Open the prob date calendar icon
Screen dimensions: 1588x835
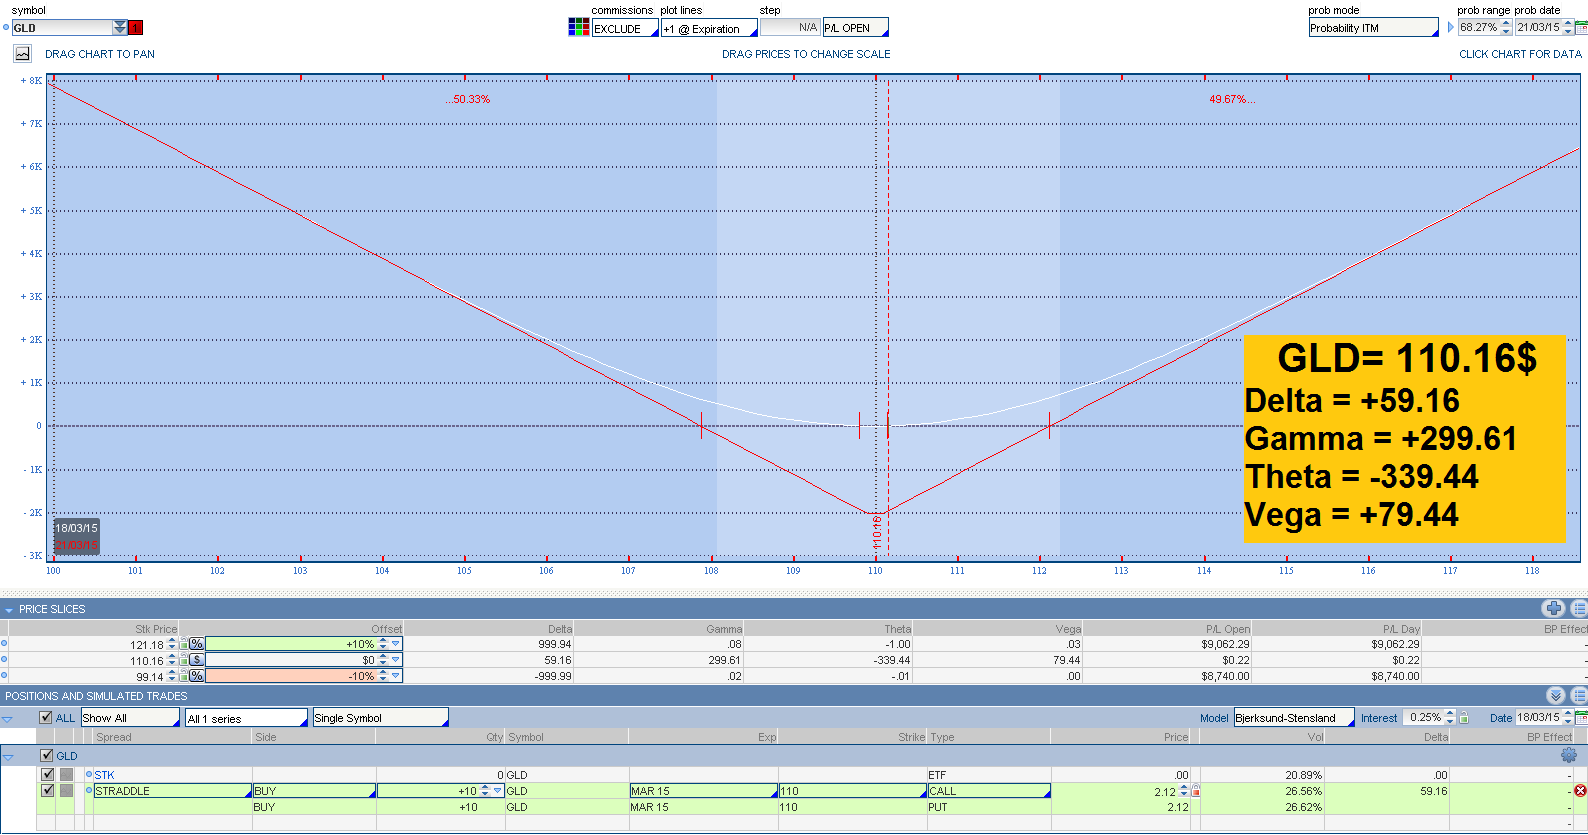click(1582, 28)
